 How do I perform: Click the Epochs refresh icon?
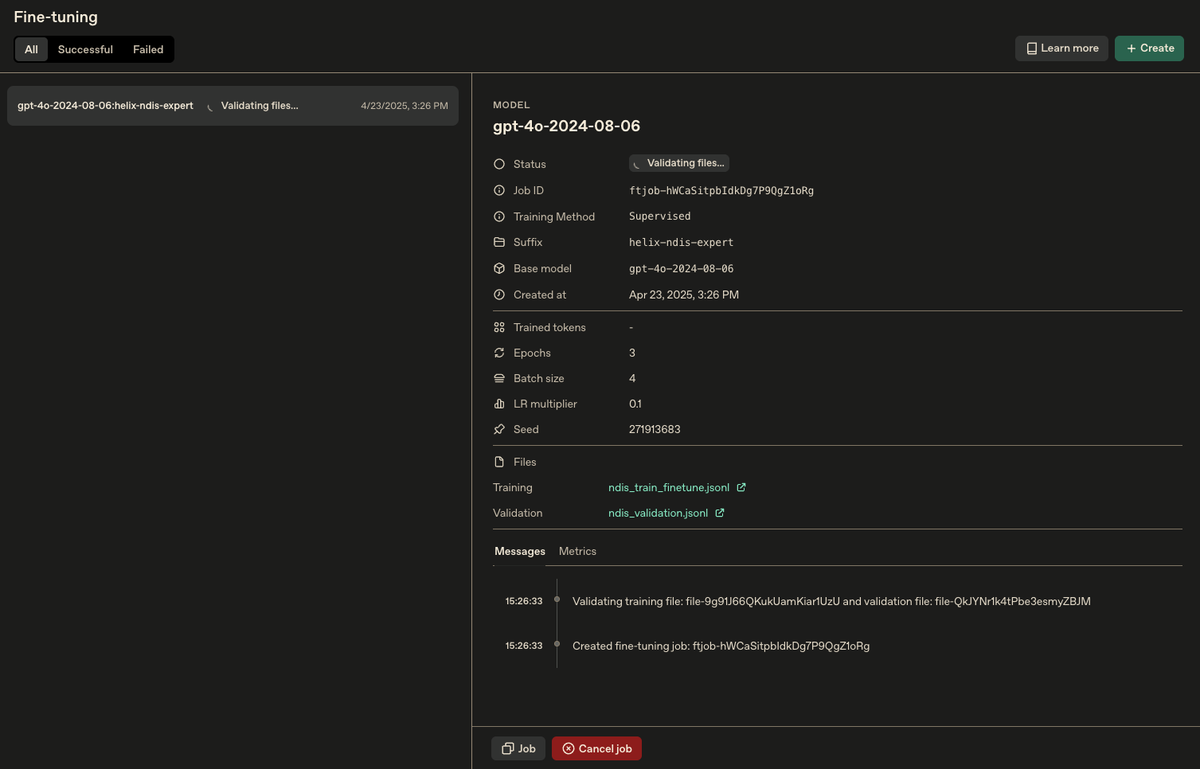point(499,353)
